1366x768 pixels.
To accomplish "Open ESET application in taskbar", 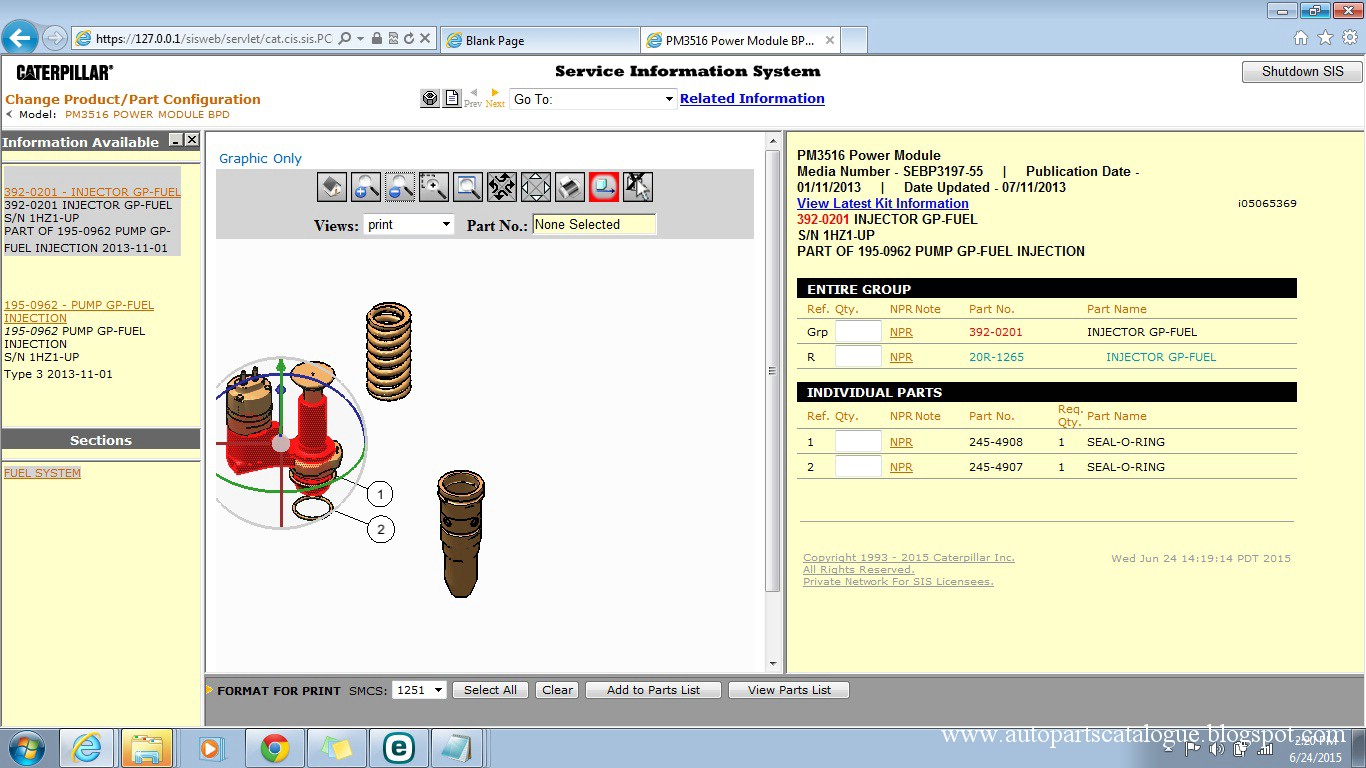I will click(x=399, y=748).
